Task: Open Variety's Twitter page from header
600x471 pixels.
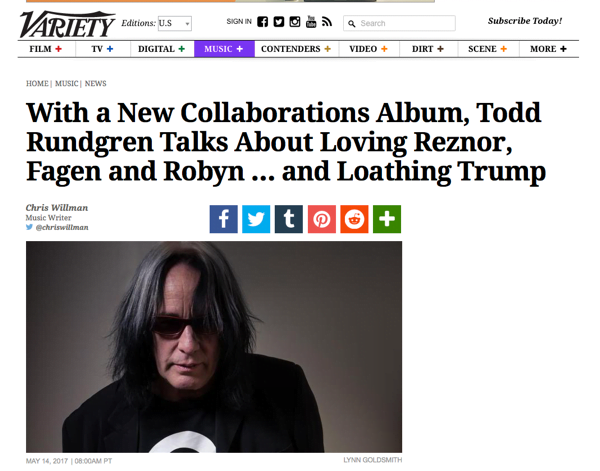Action: [x=279, y=22]
